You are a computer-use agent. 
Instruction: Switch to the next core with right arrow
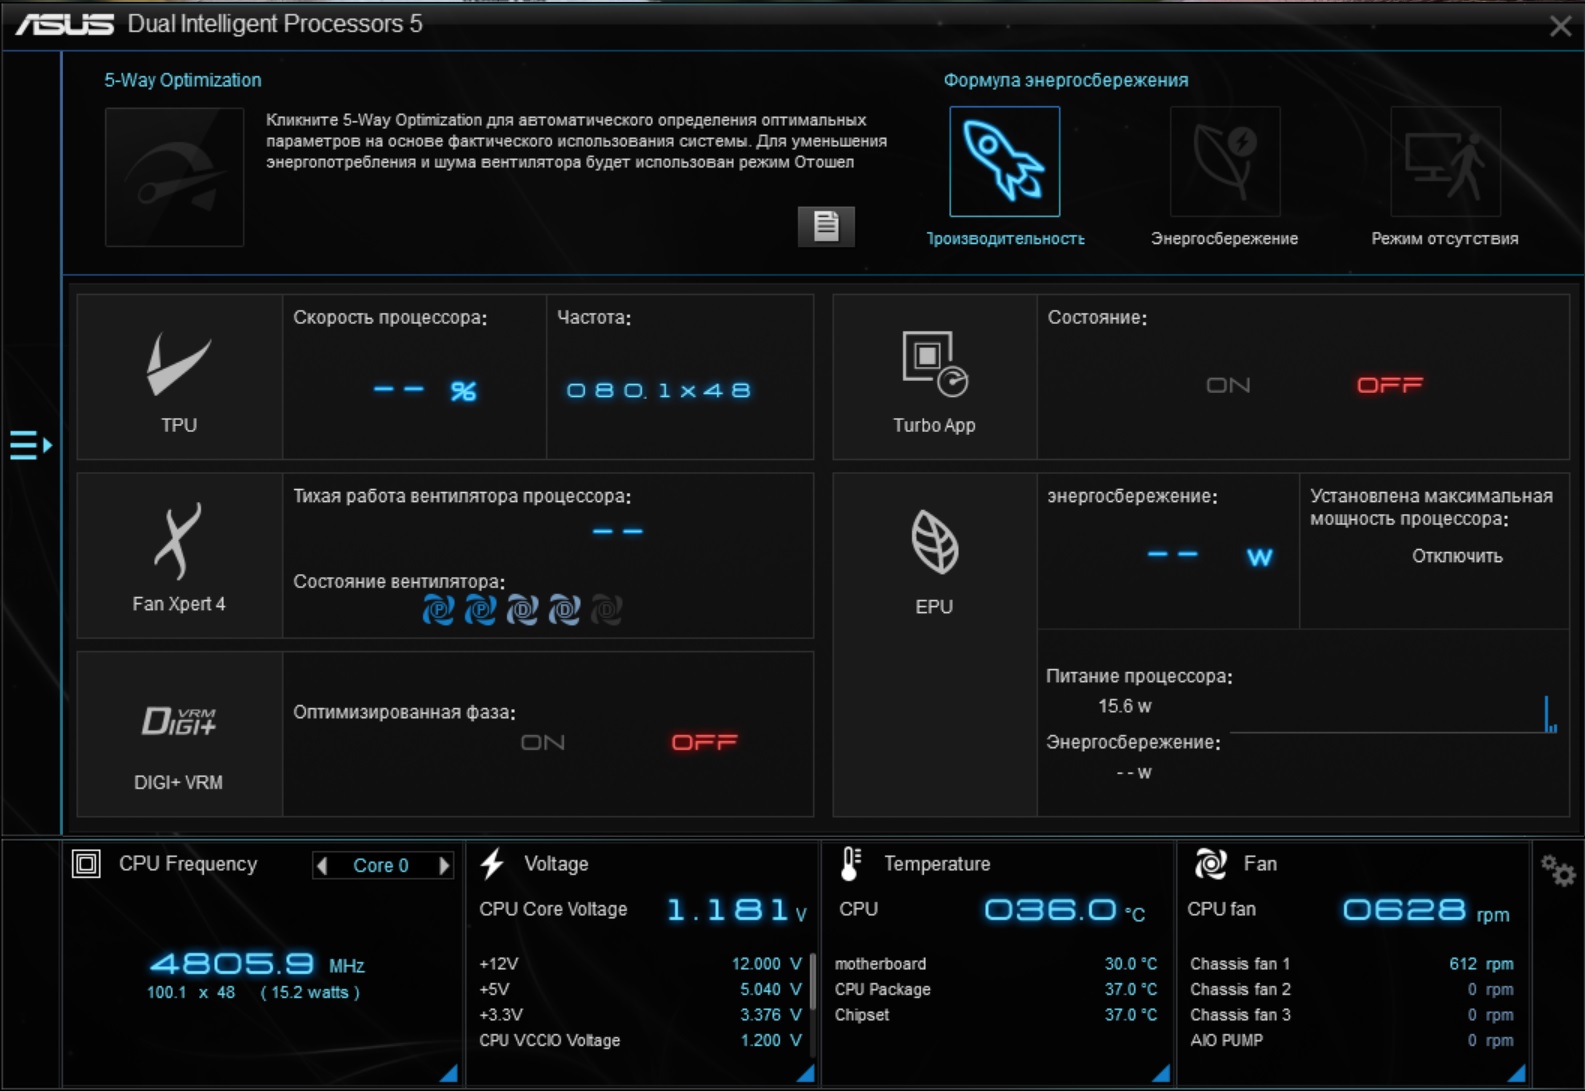(444, 865)
